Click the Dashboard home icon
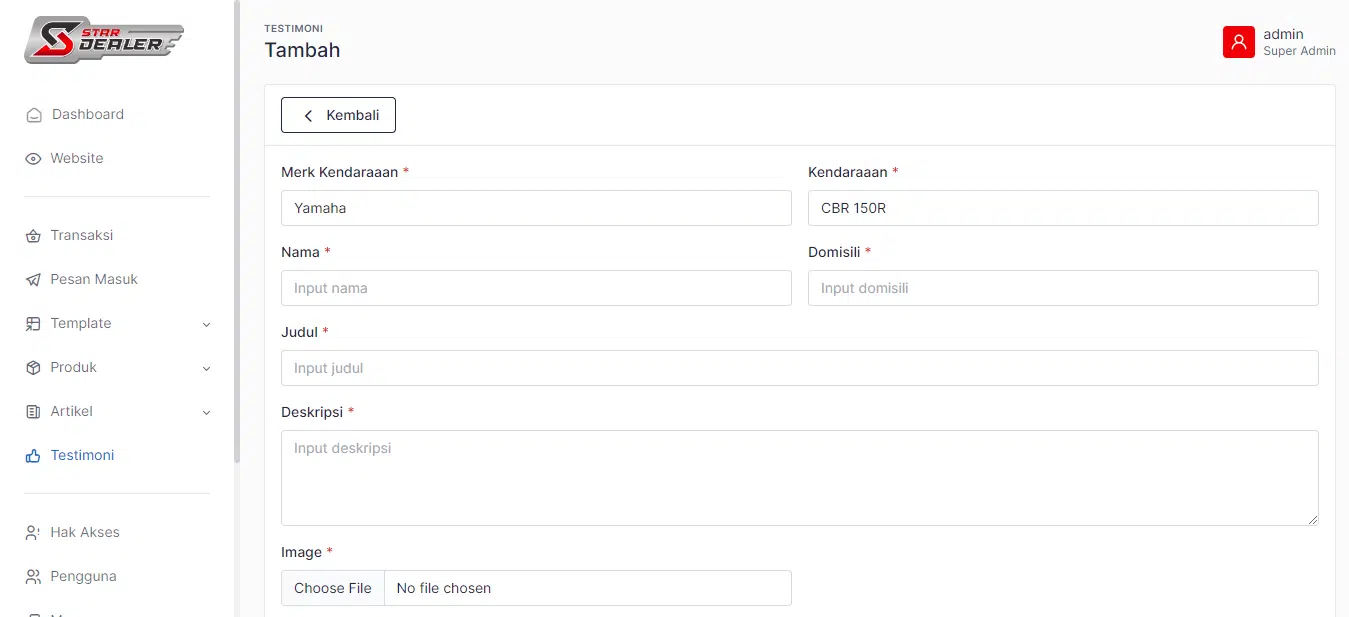1349x617 pixels. 34,115
